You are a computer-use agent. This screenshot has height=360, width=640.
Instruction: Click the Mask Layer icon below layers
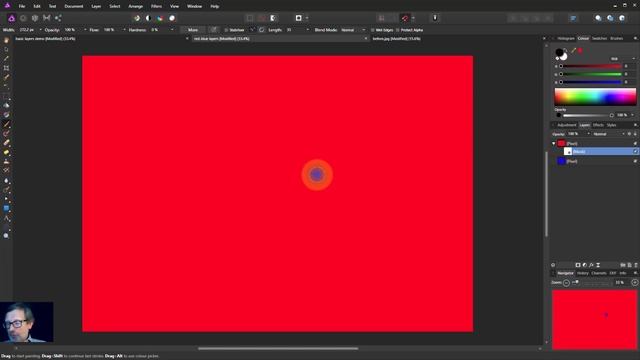click(578, 265)
